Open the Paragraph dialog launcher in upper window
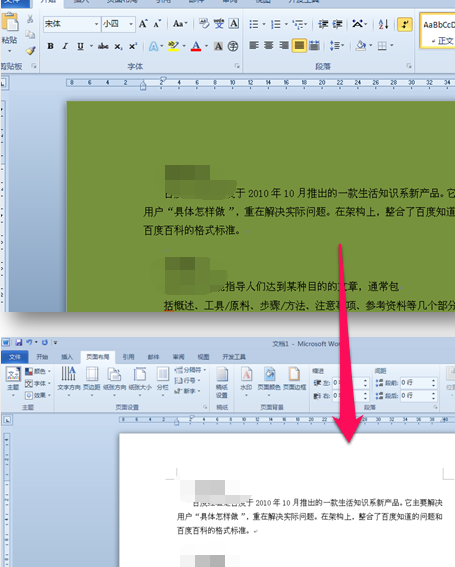The image size is (455, 567). [x=409, y=66]
